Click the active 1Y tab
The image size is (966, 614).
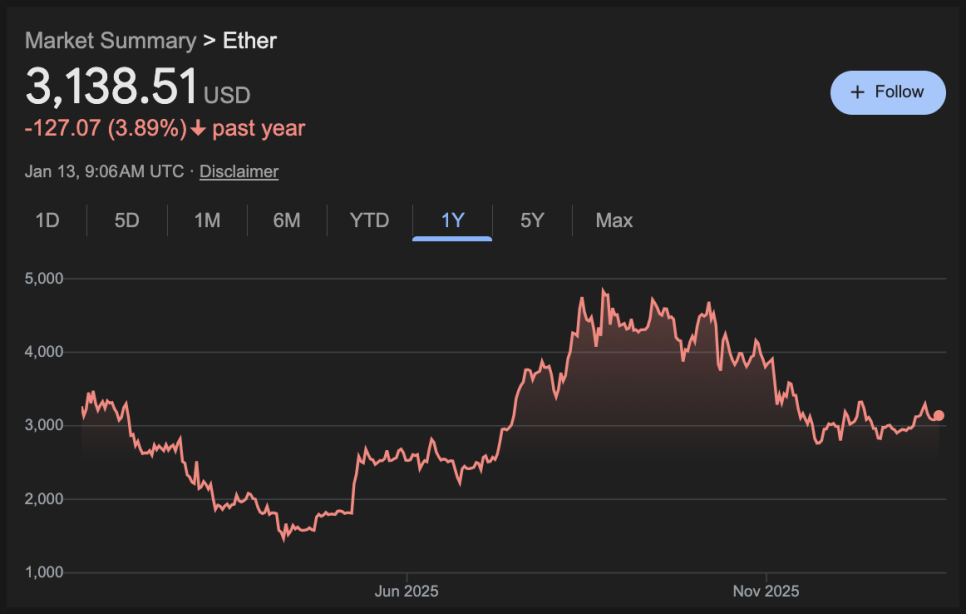pos(452,220)
